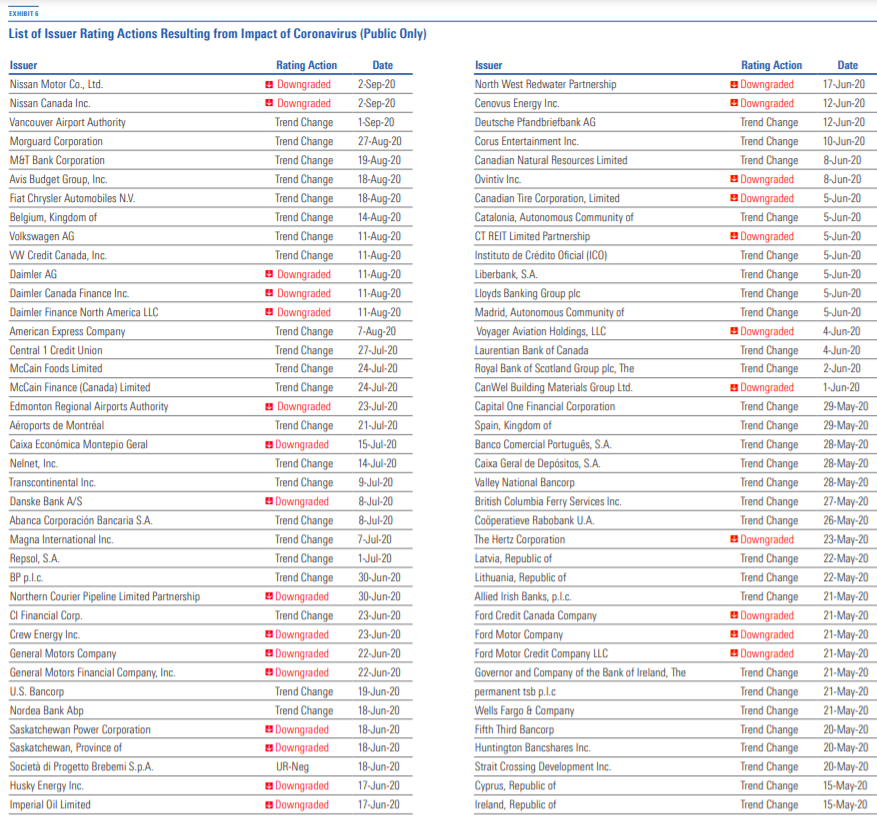Select the red downgrade icon for Ford Motor Company

734,634
